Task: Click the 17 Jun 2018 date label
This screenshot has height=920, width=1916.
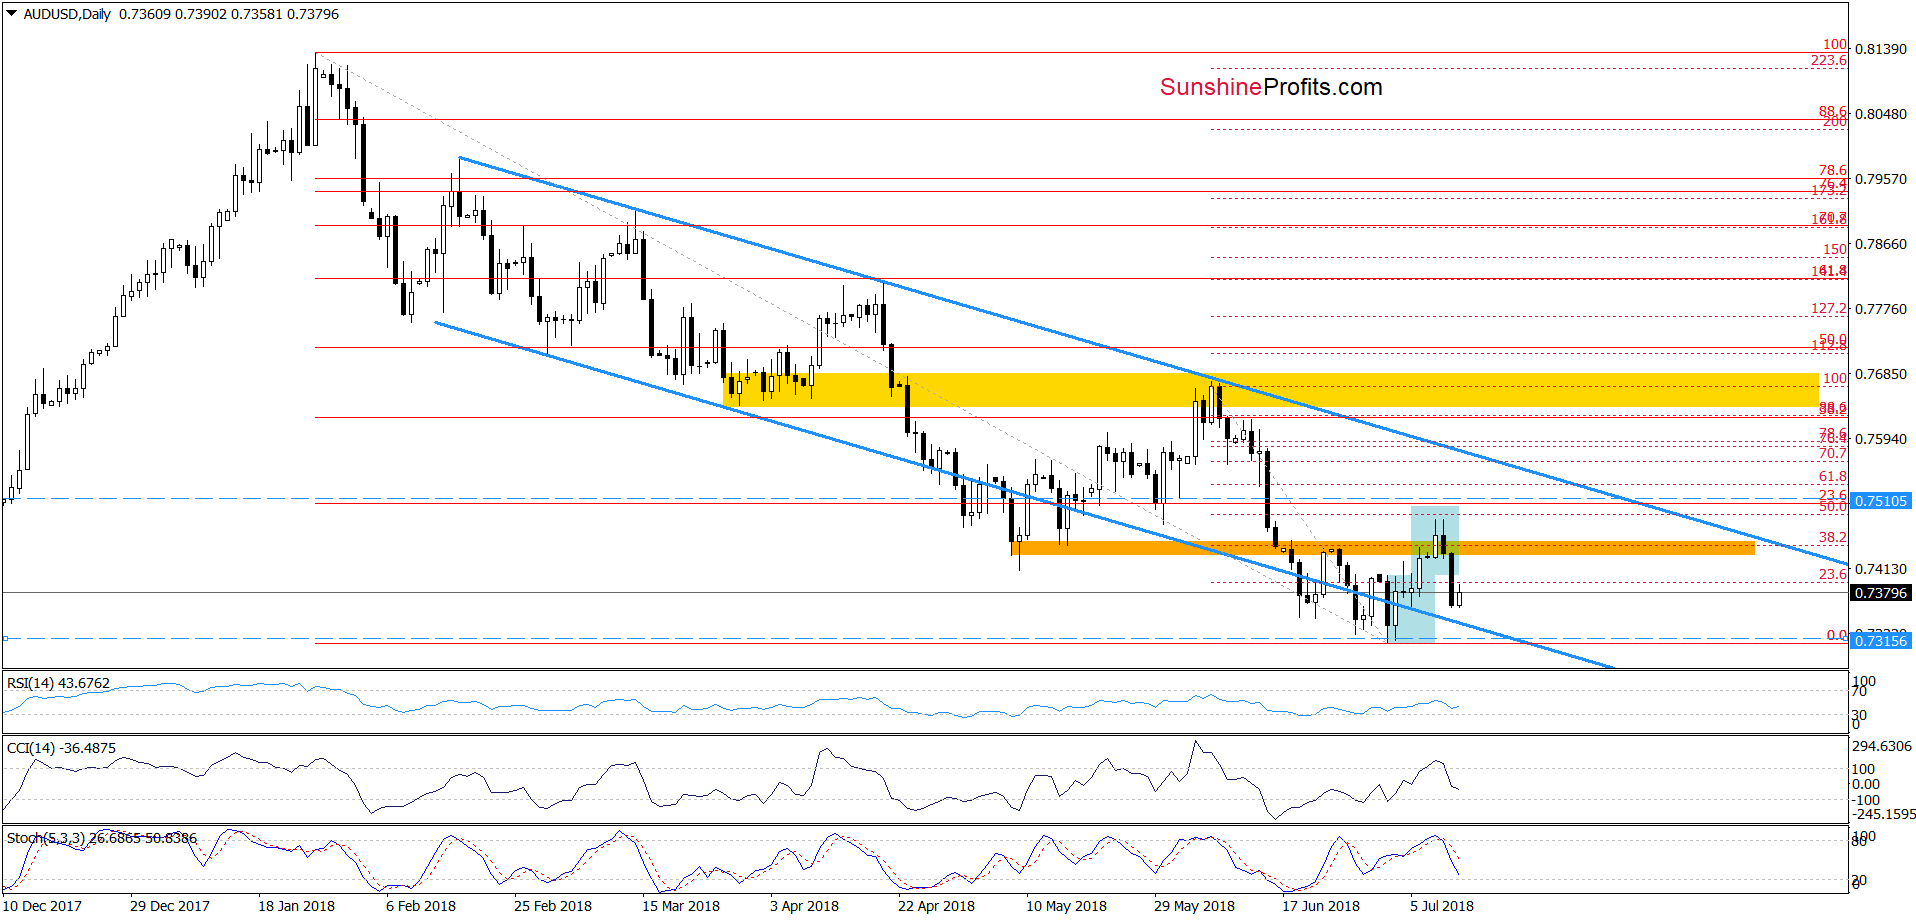Action: tap(1321, 906)
